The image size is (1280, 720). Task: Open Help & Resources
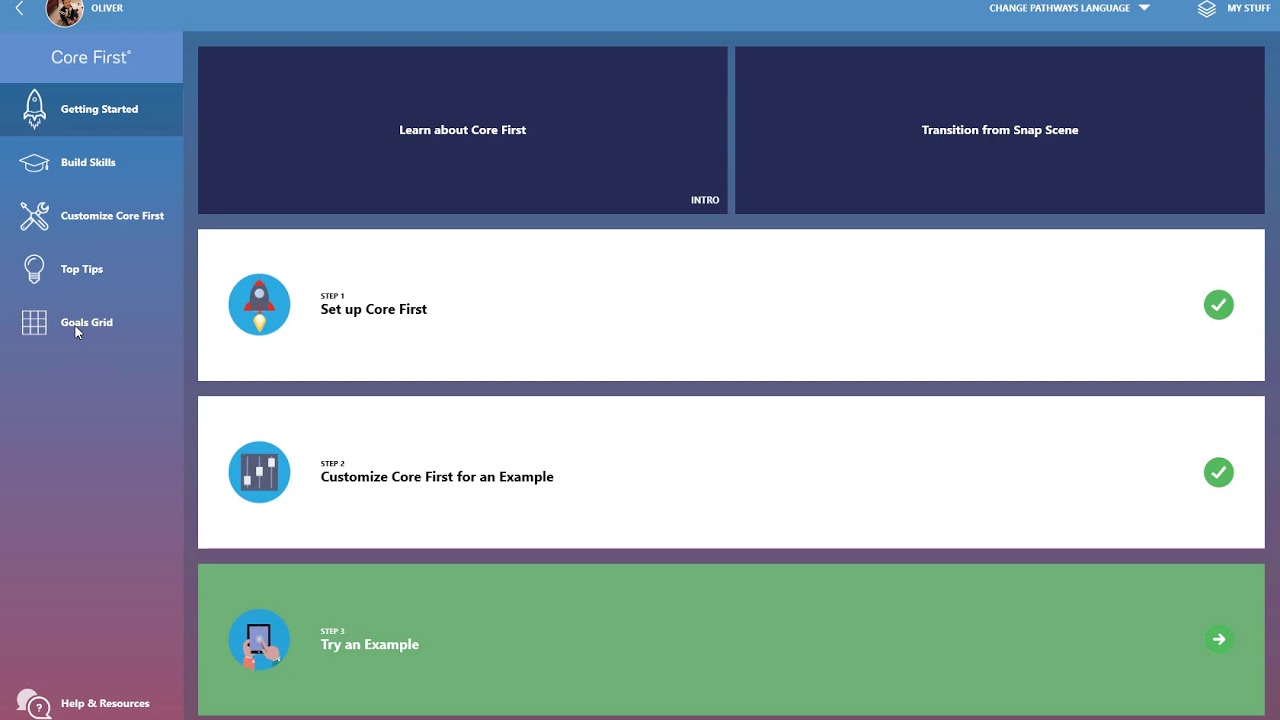91,703
